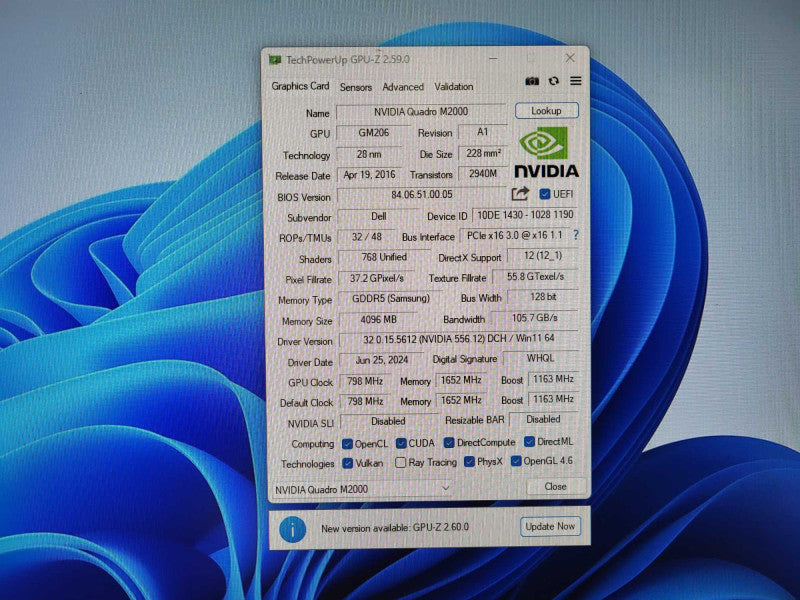Image resolution: width=800 pixels, height=600 pixels.
Task: Click the Digital Signature value WHQL
Action: pyautogui.click(x=540, y=358)
